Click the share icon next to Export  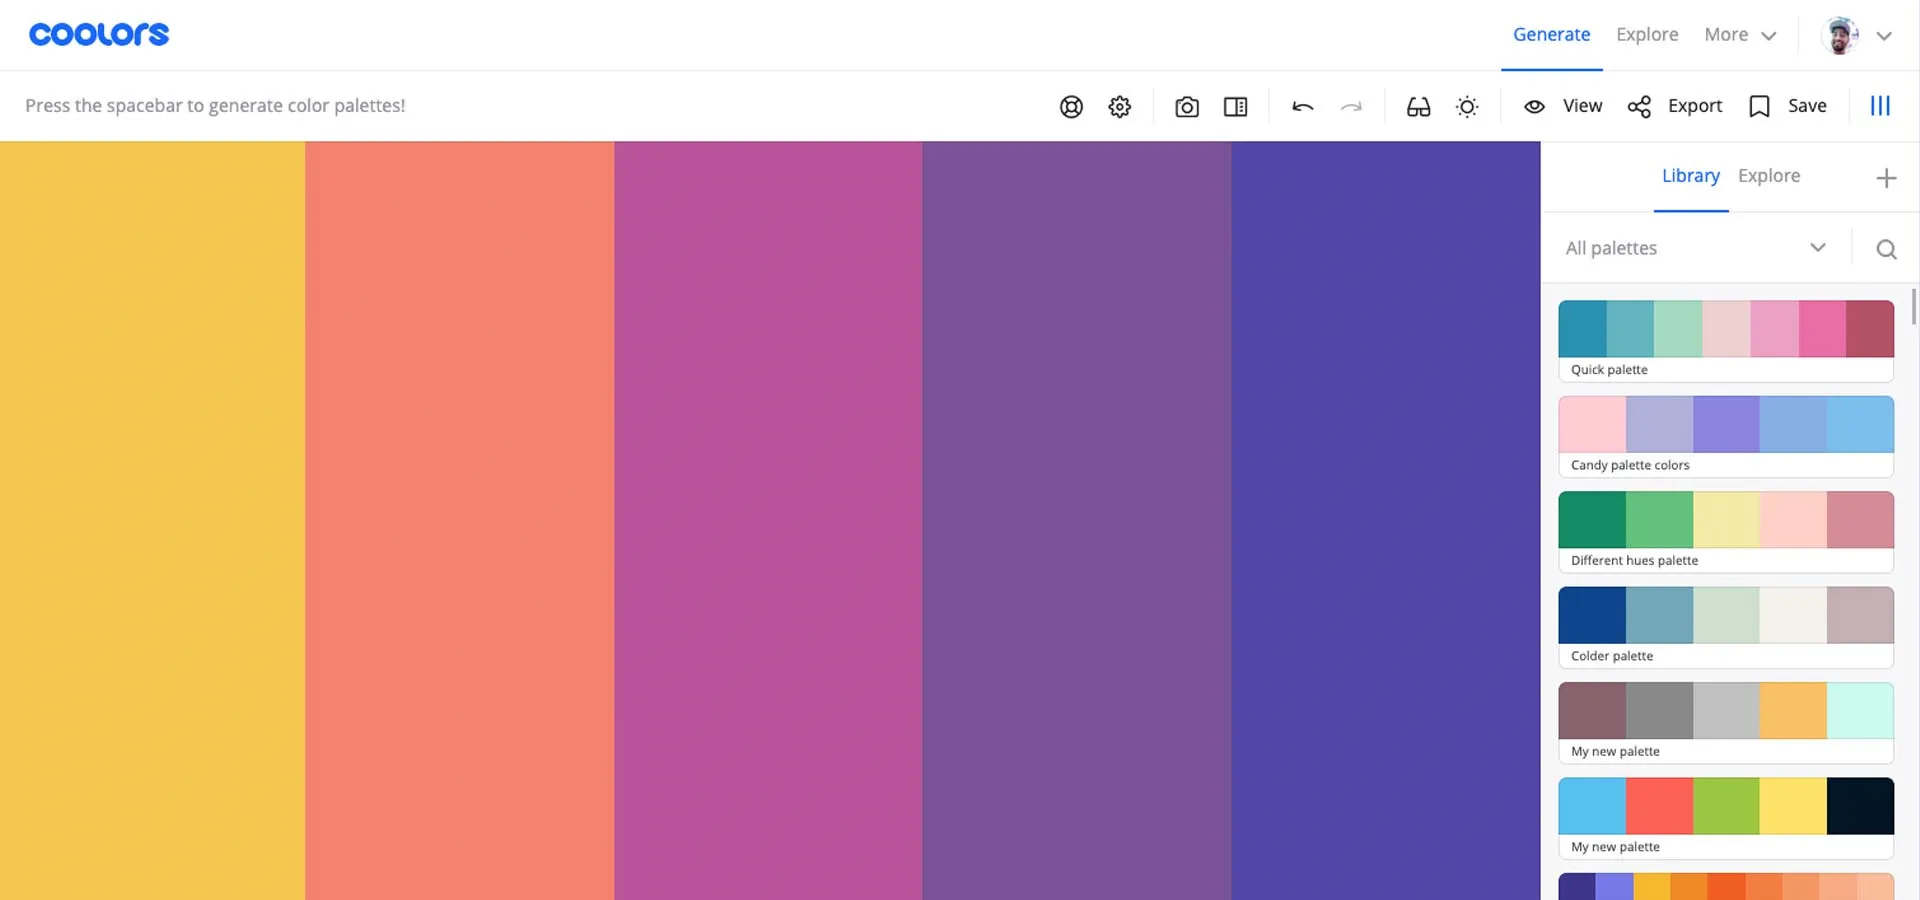[x=1639, y=106]
